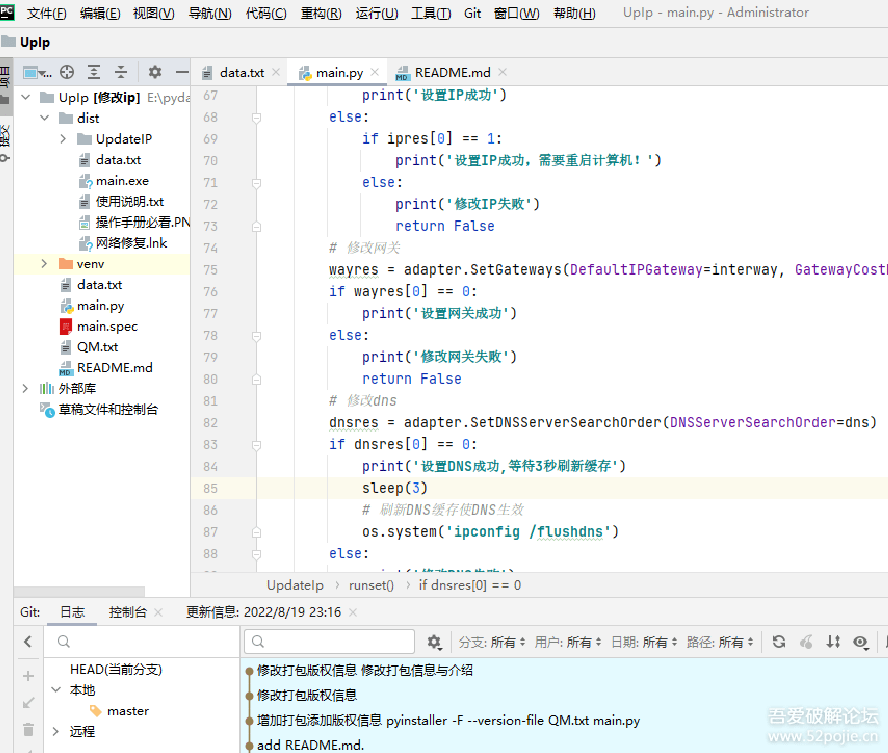888x753 pixels.
Task: Switch to the Git 控制台 tab
Action: point(127,612)
